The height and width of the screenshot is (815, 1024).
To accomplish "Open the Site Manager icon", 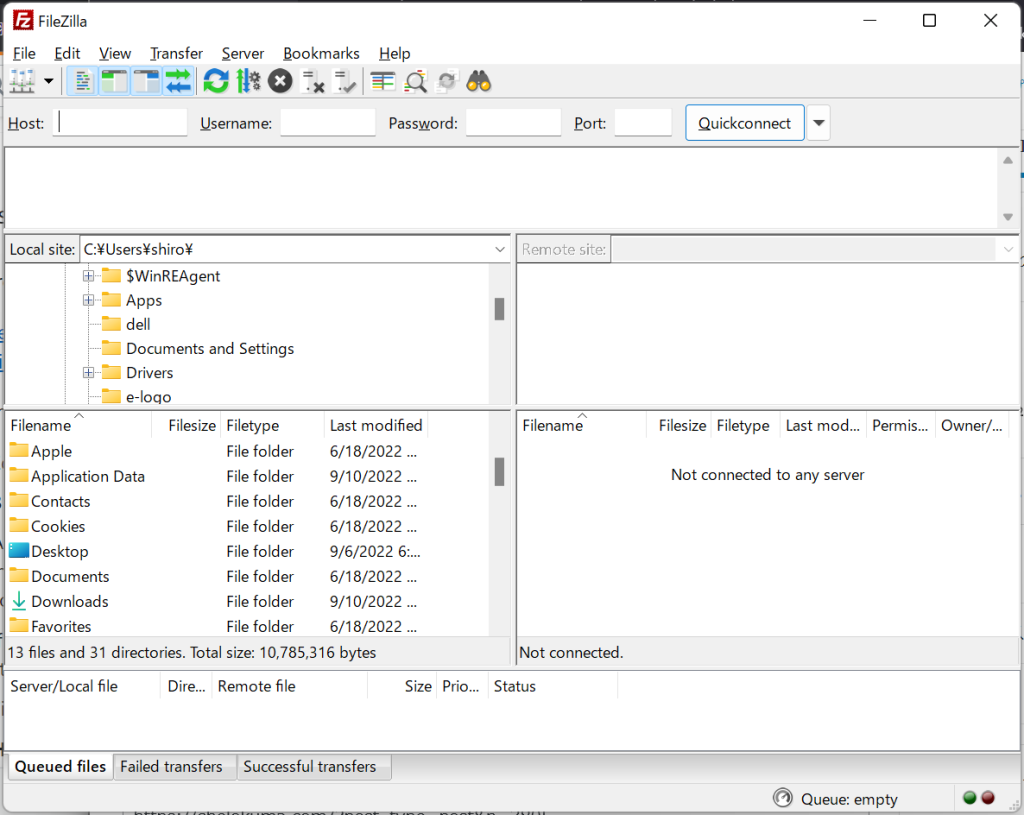I will [x=22, y=82].
